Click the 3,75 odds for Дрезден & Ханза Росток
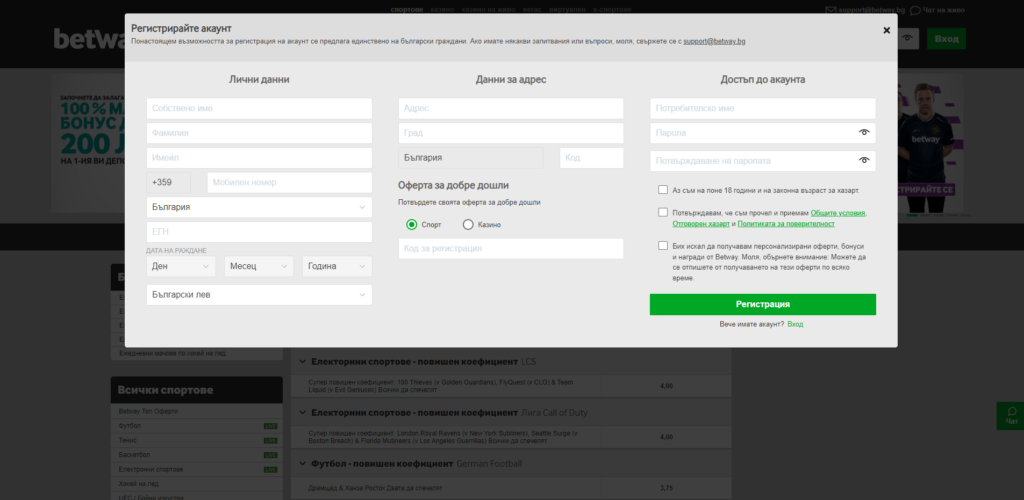The image size is (1024, 500). tap(666, 488)
